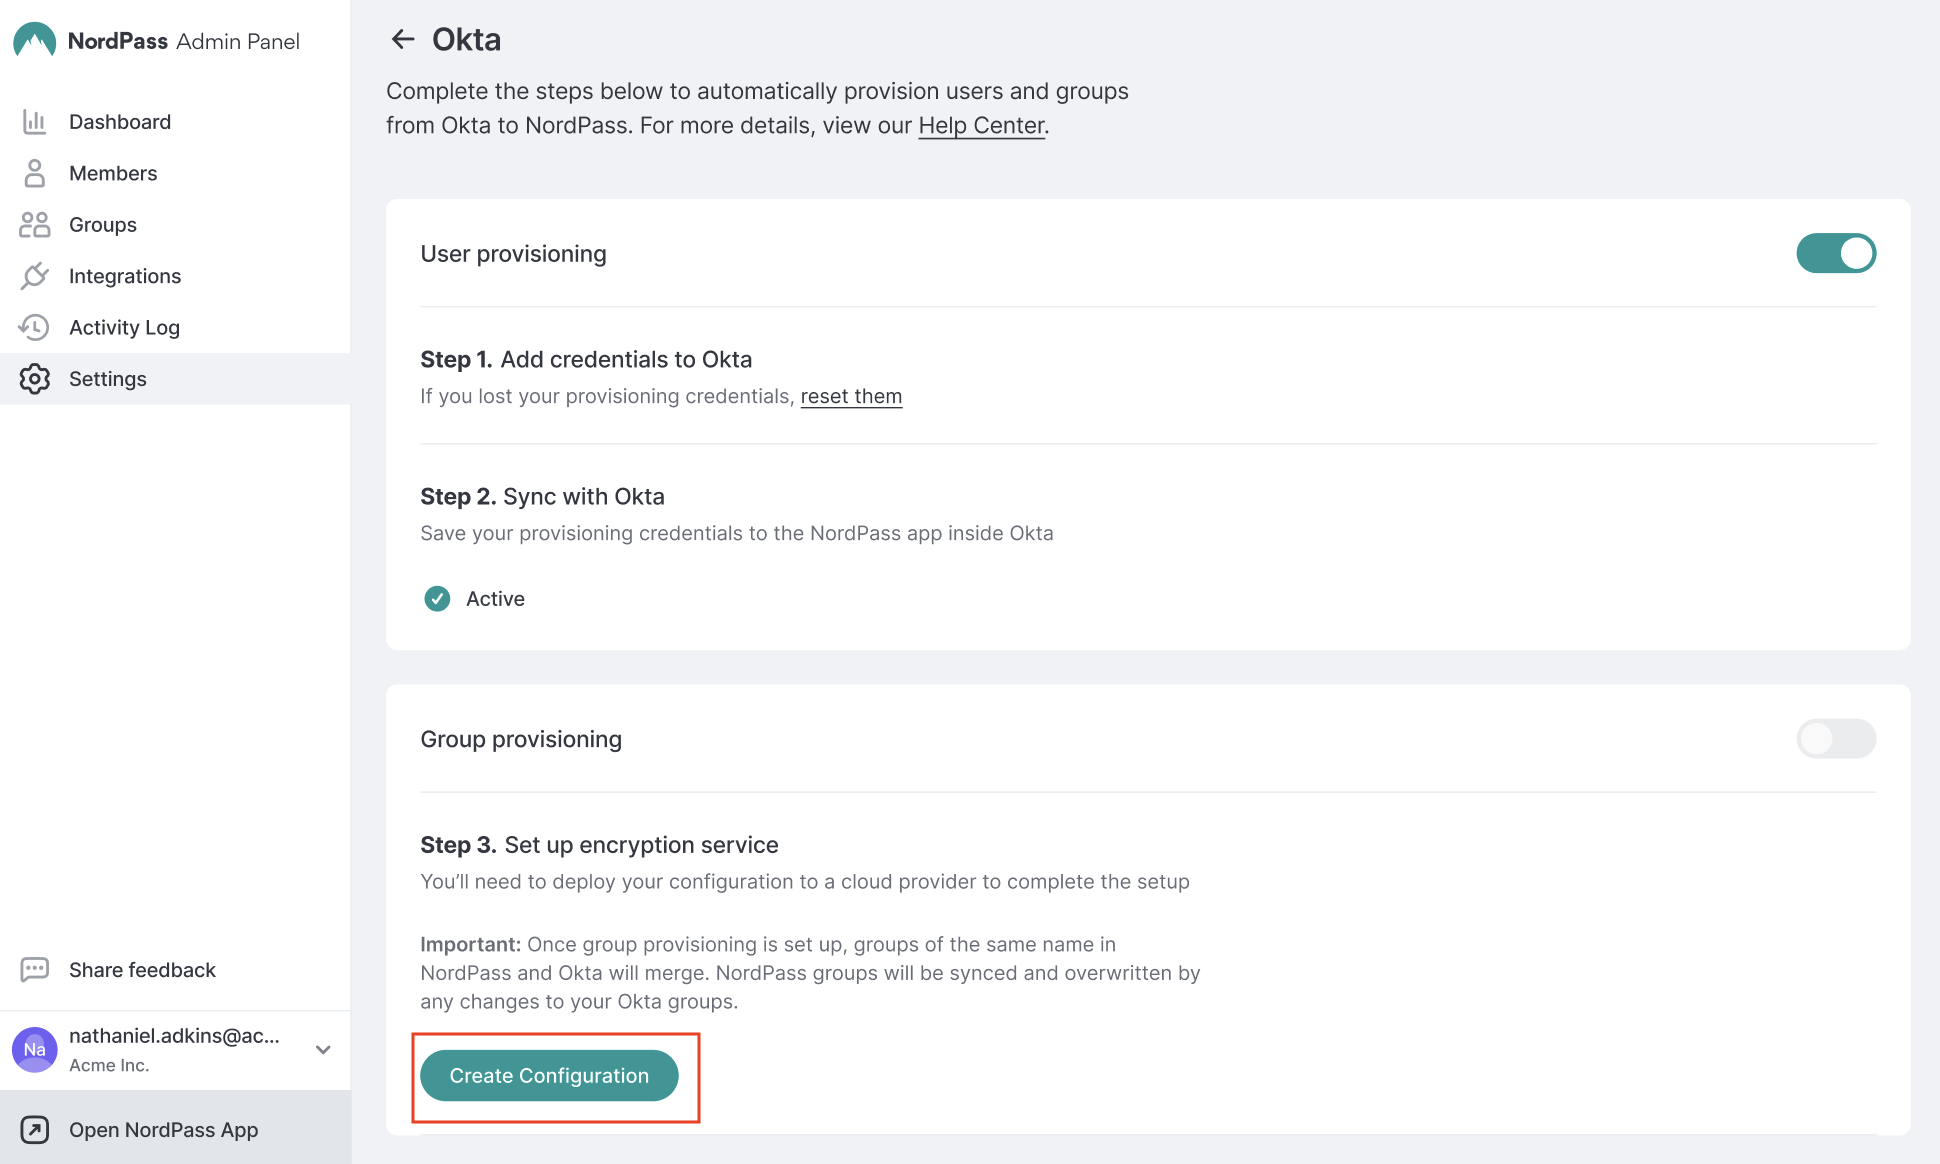Screen dimensions: 1940x1164
Task: Click the Share feedback chat bubble icon
Action: click(x=34, y=970)
